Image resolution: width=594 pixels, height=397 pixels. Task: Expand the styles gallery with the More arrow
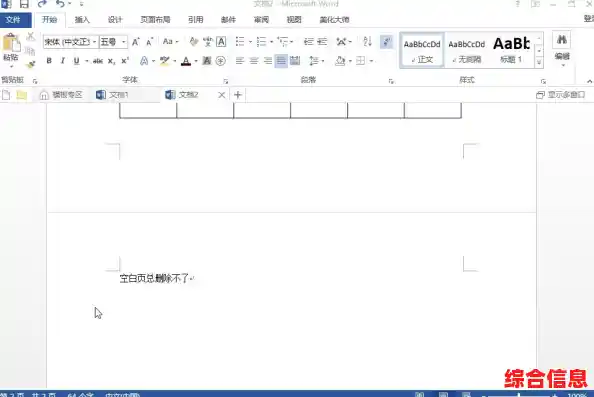click(x=539, y=63)
